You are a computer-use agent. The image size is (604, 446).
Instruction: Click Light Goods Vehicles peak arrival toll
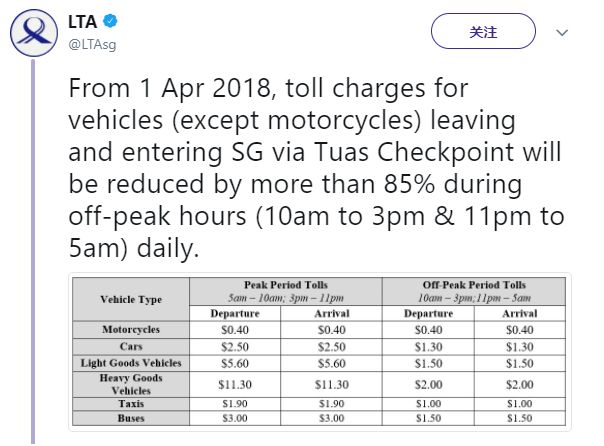331,363
